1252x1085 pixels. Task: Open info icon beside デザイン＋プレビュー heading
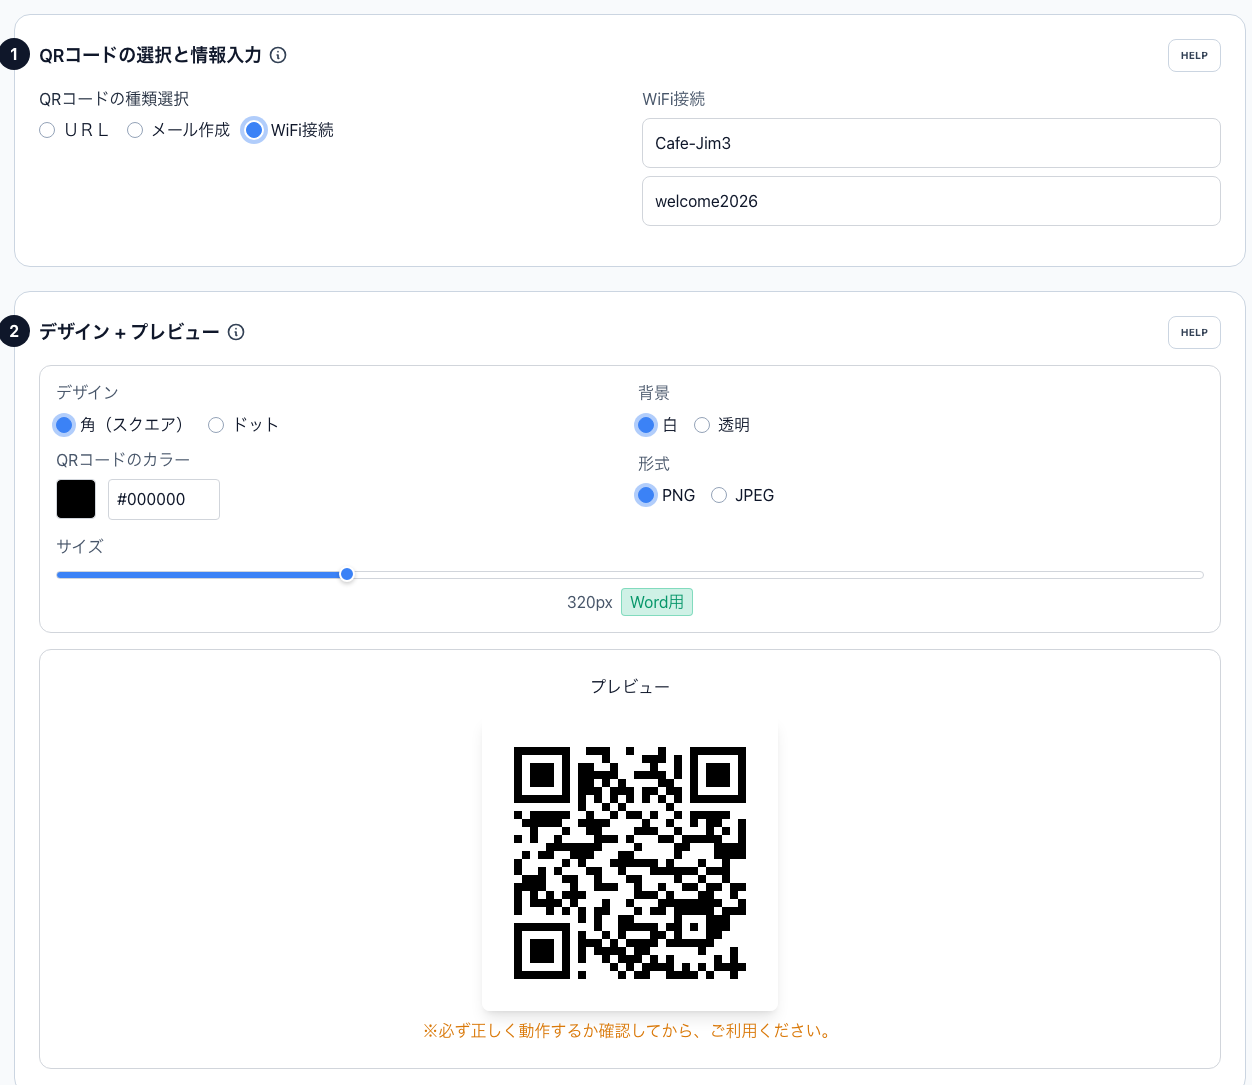pyautogui.click(x=236, y=332)
